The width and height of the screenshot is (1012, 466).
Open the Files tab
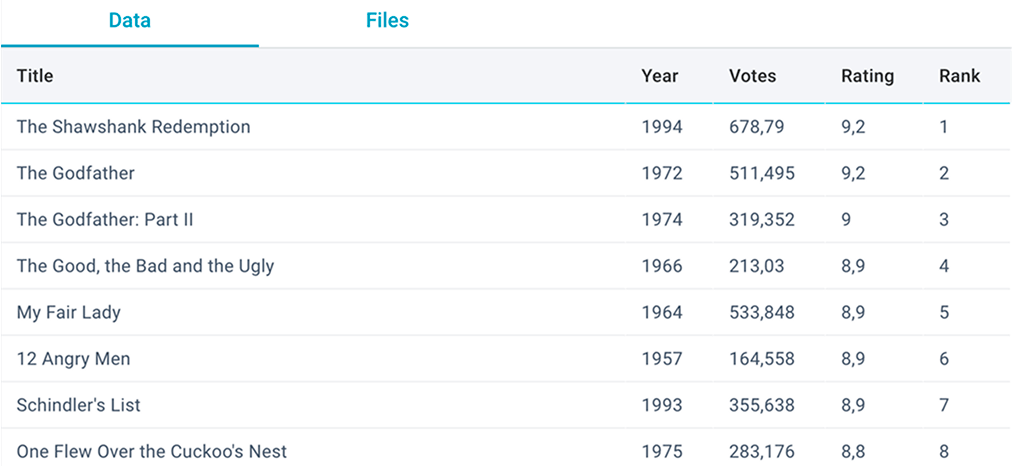(387, 21)
